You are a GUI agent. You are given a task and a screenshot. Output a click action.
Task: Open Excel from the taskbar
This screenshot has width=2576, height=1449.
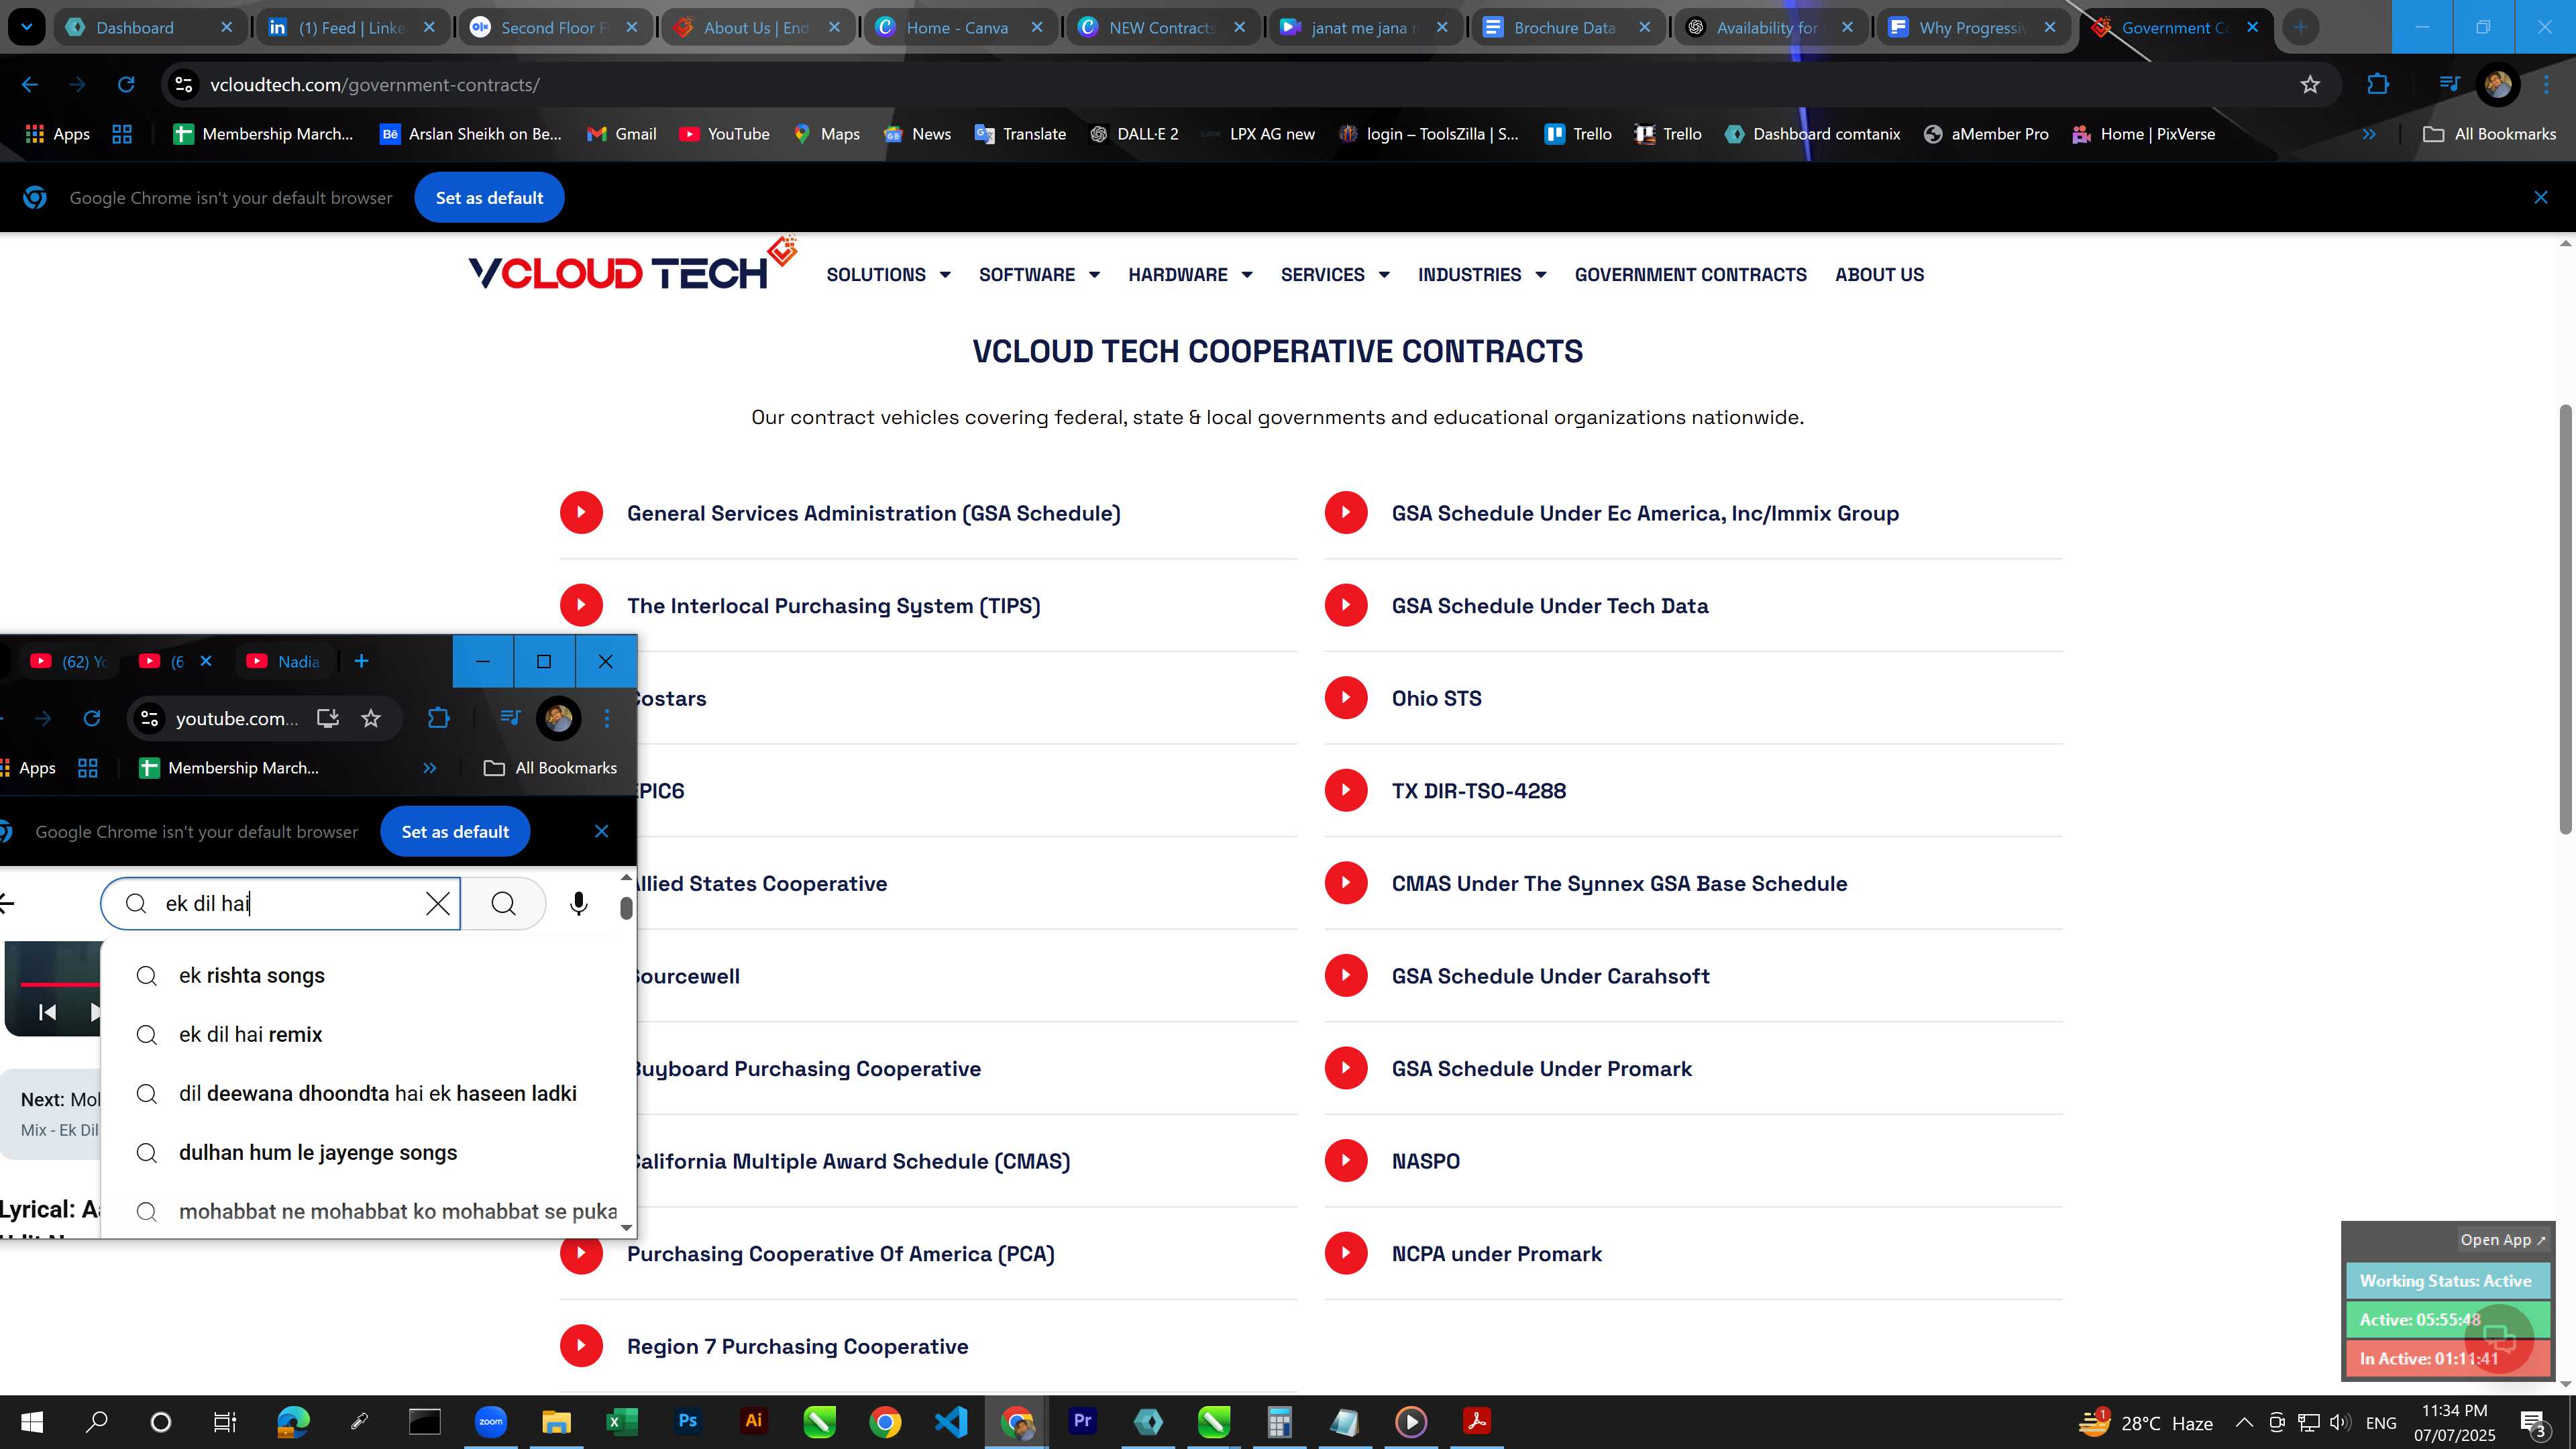tap(622, 1422)
